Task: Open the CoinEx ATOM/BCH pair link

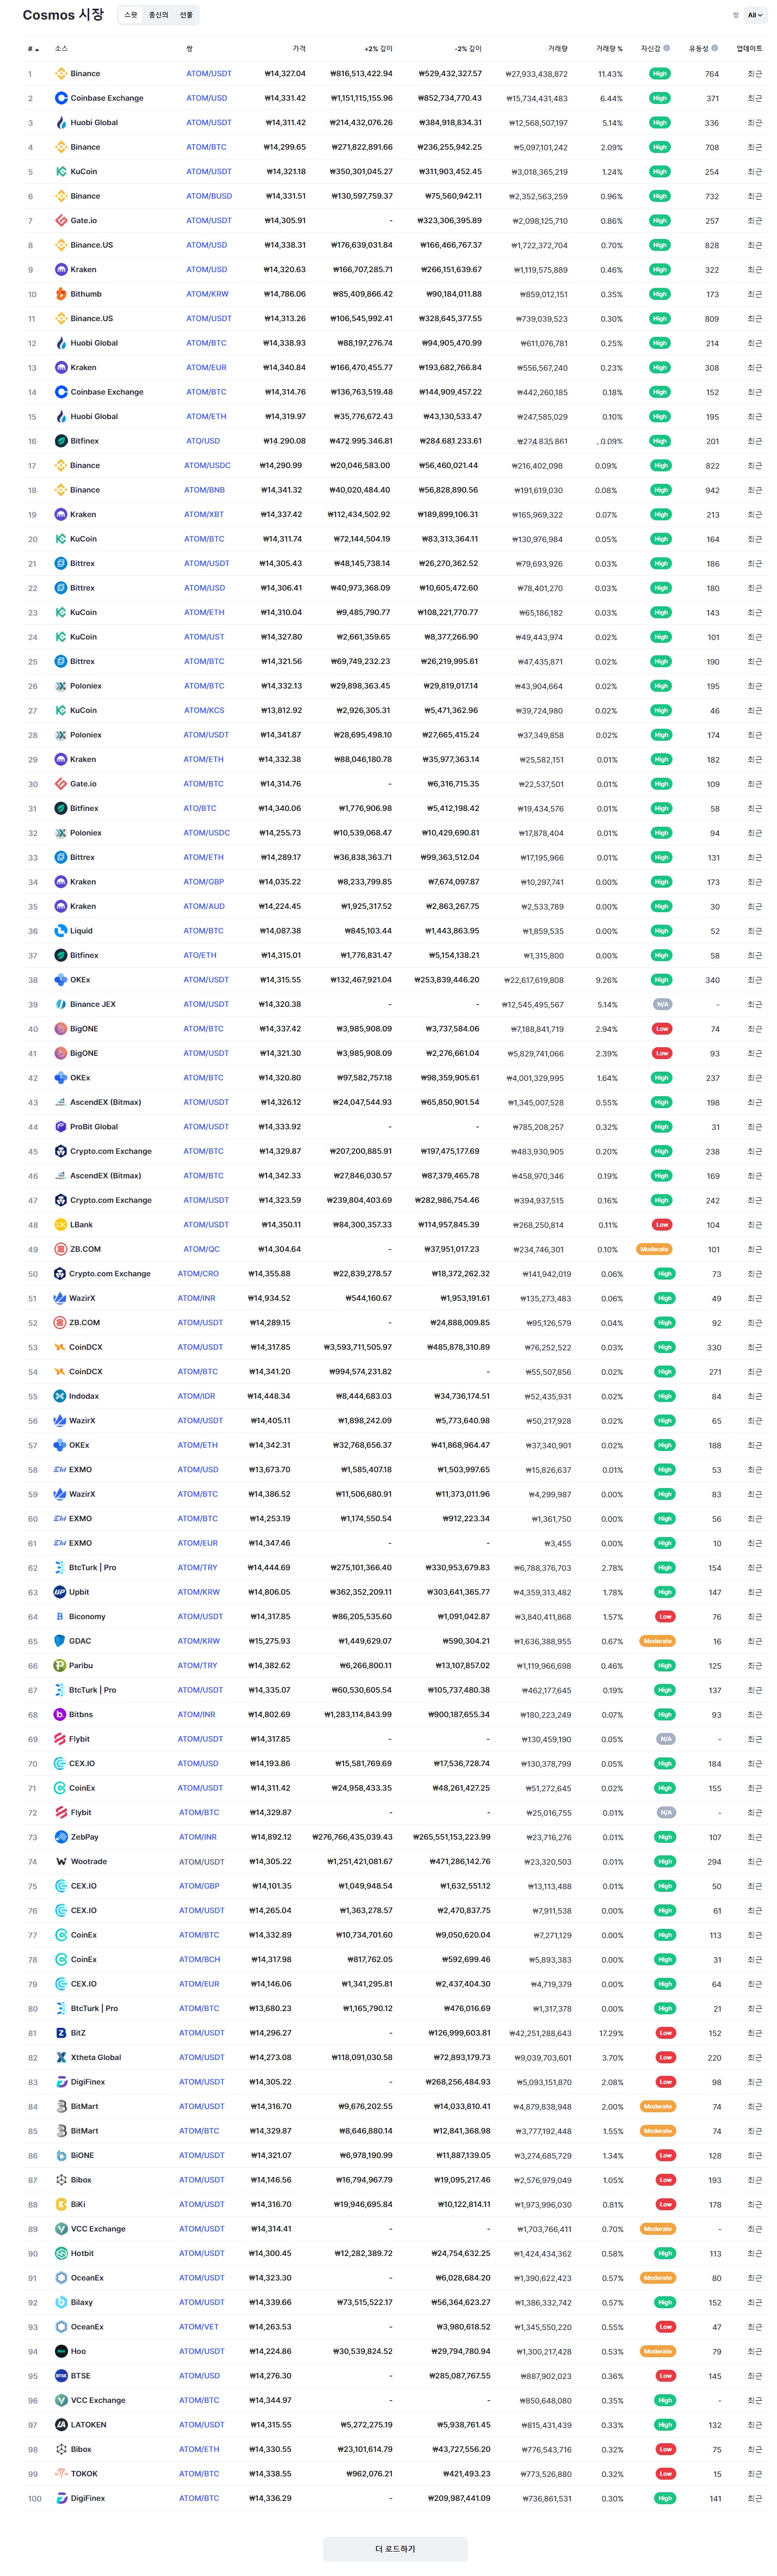Action: pos(200,1960)
